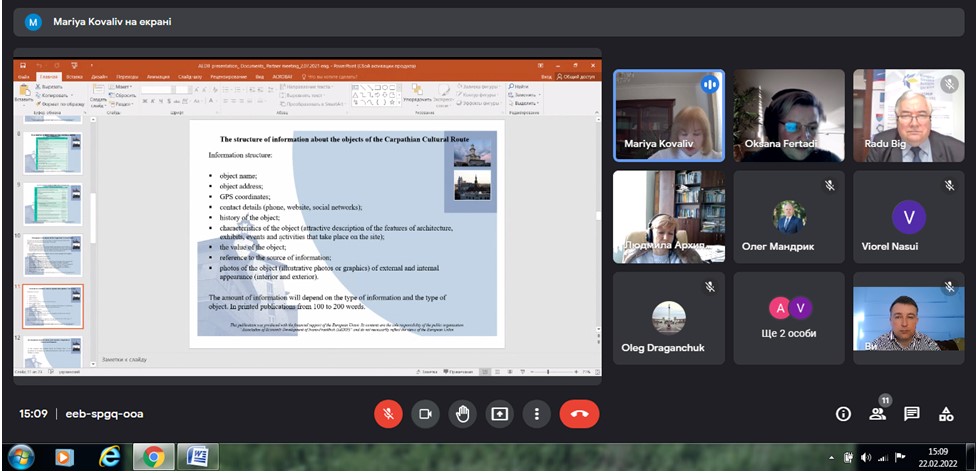The image size is (976, 473).
Task: Open the meeting details info icon
Action: pos(843,414)
